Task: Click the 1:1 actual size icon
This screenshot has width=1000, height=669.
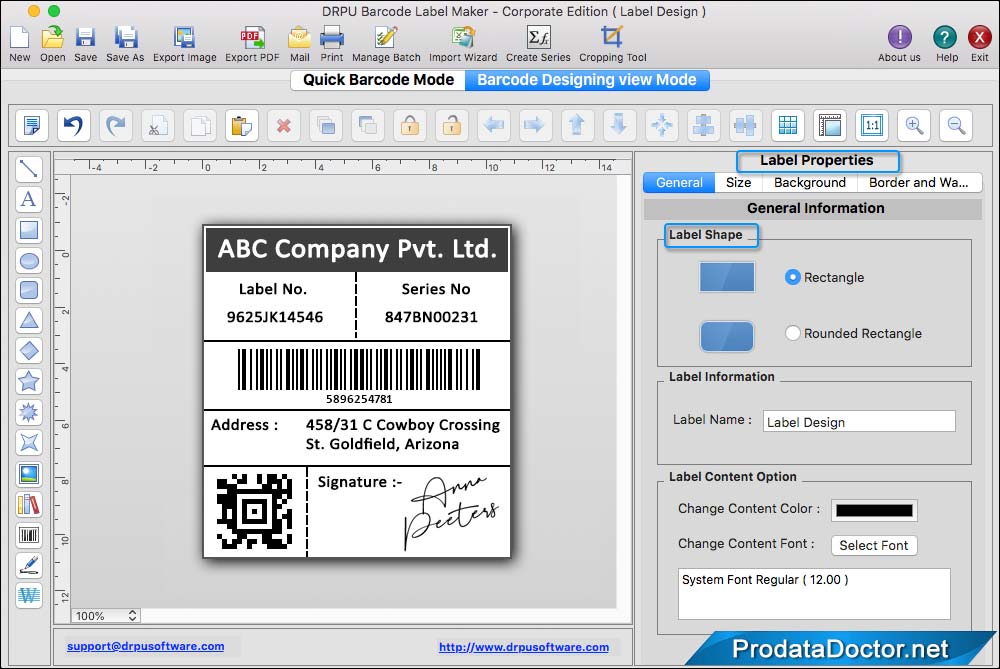Action: (x=872, y=125)
